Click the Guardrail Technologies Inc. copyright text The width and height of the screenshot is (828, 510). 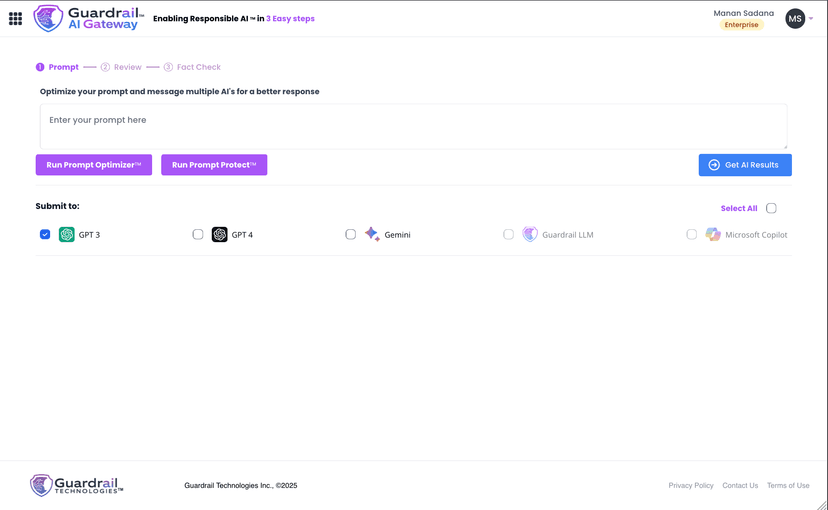241,485
